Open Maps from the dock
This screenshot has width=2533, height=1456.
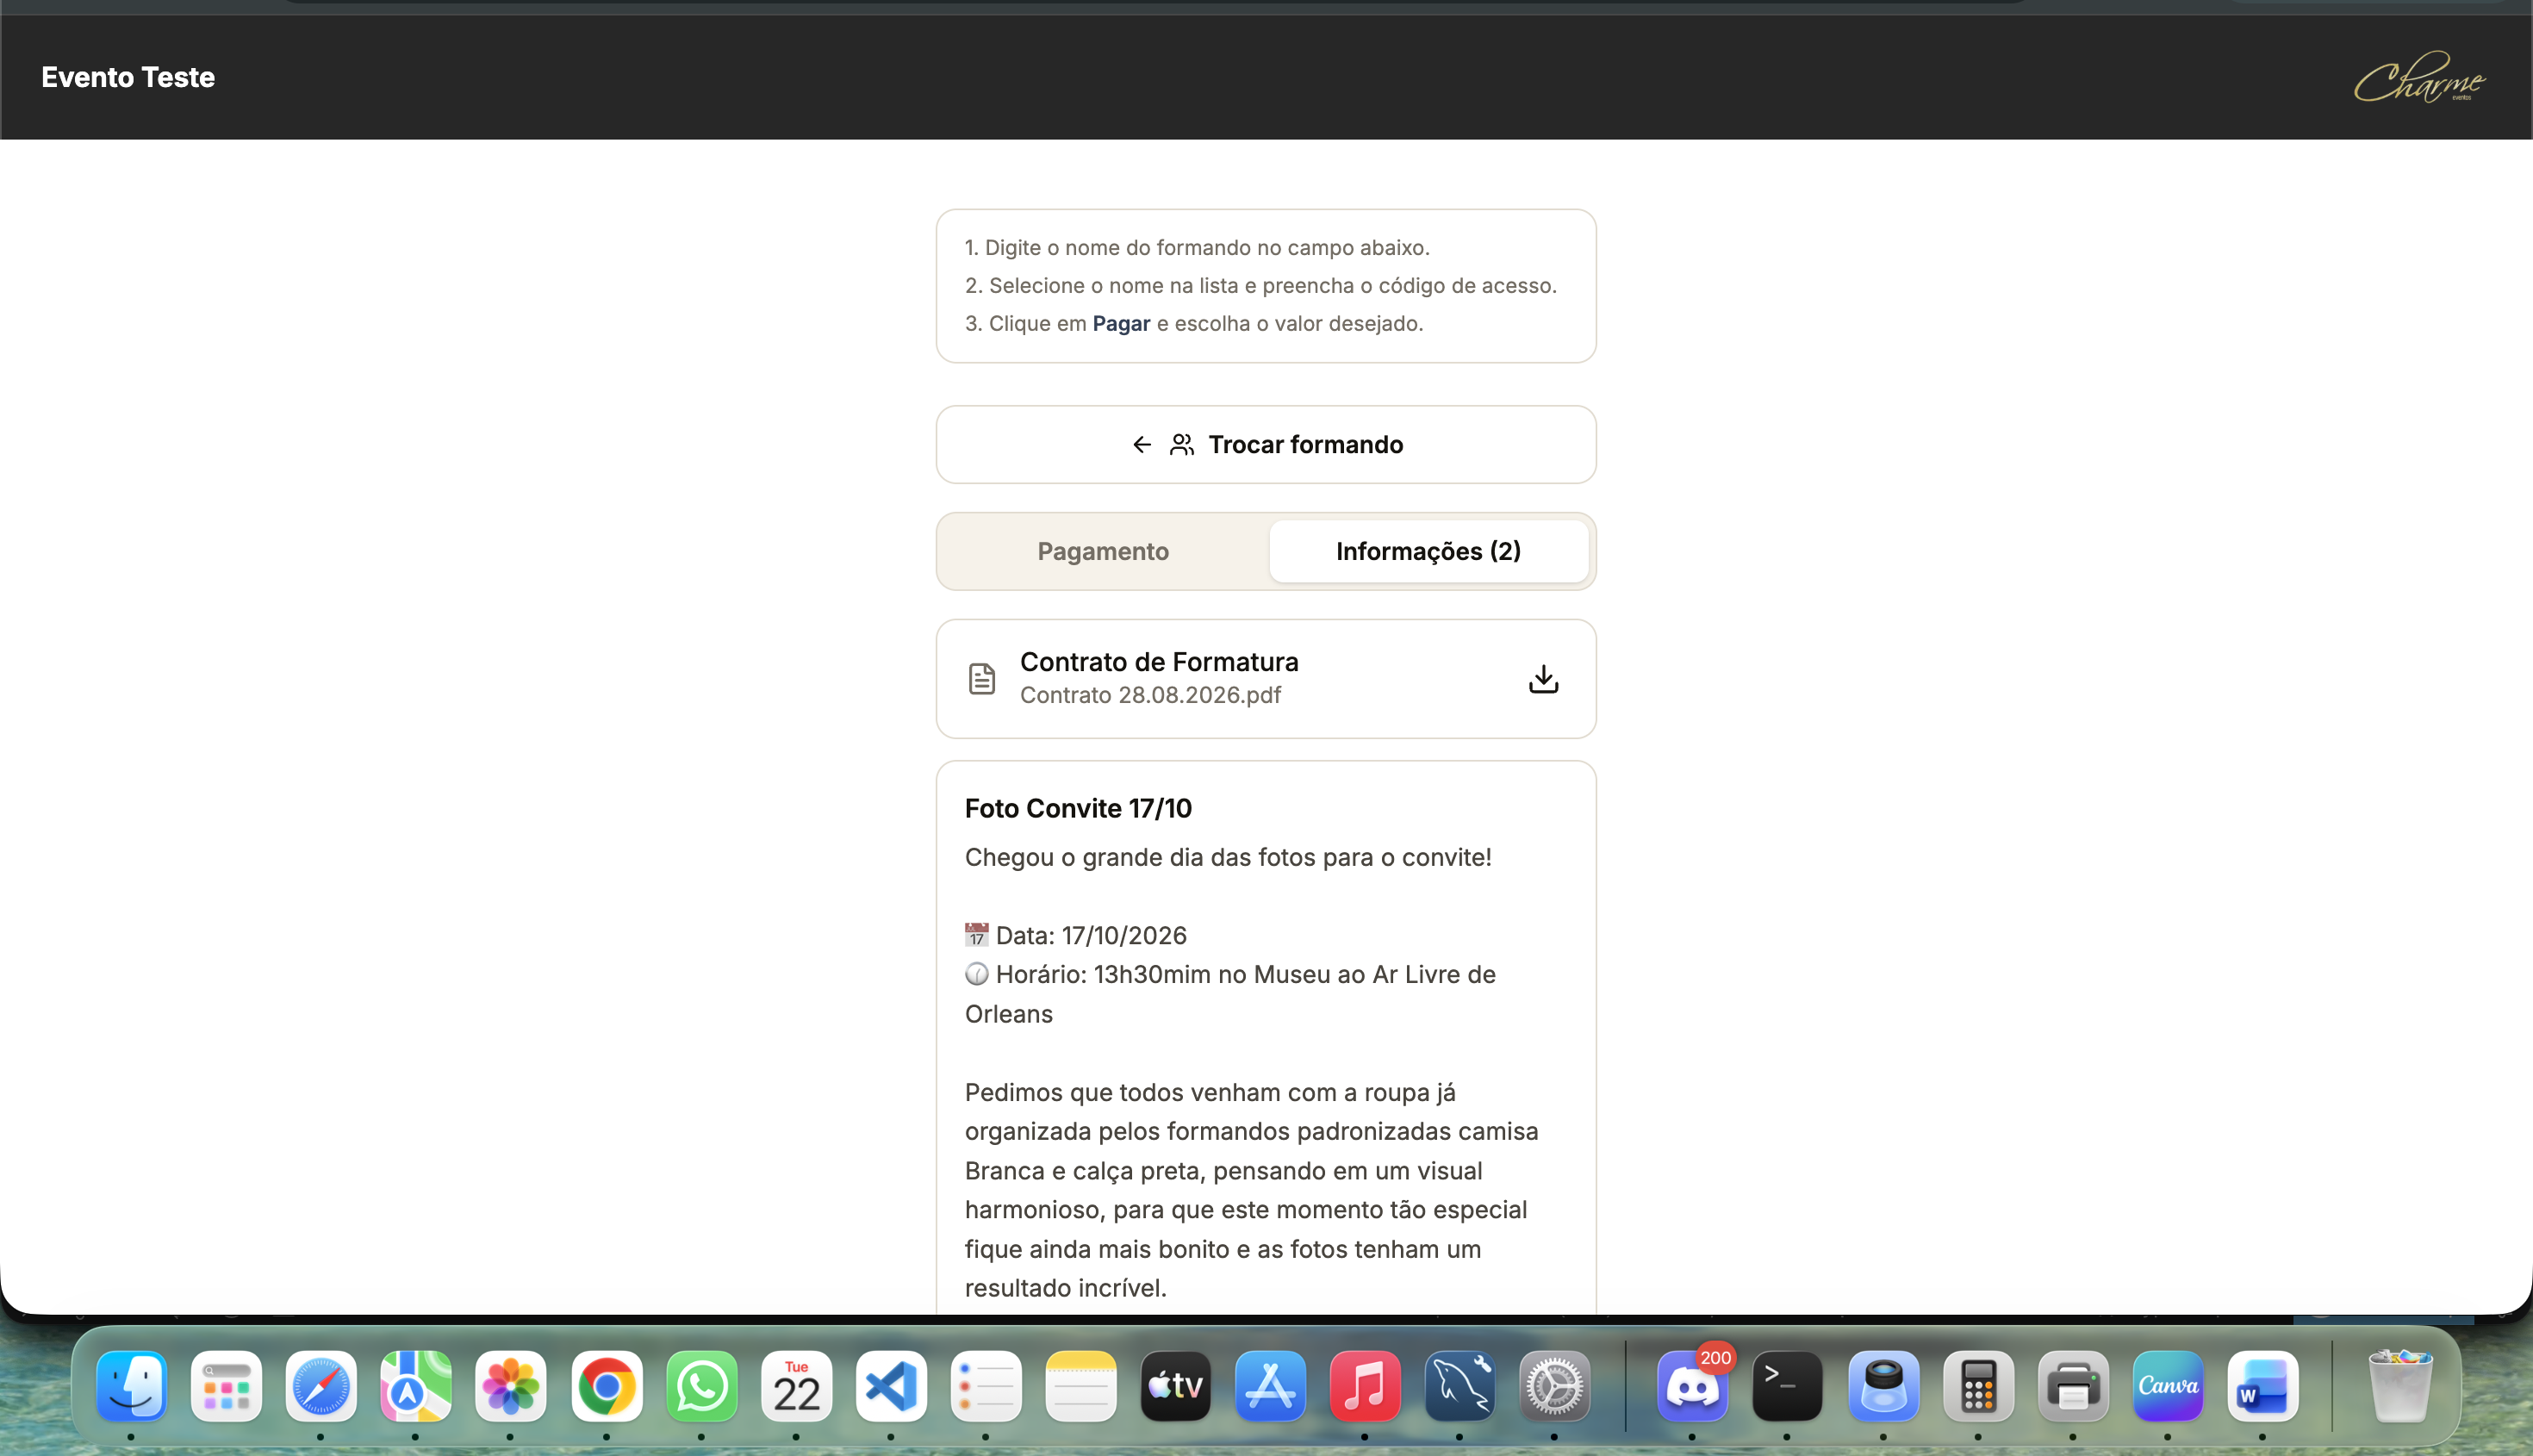(x=416, y=1386)
